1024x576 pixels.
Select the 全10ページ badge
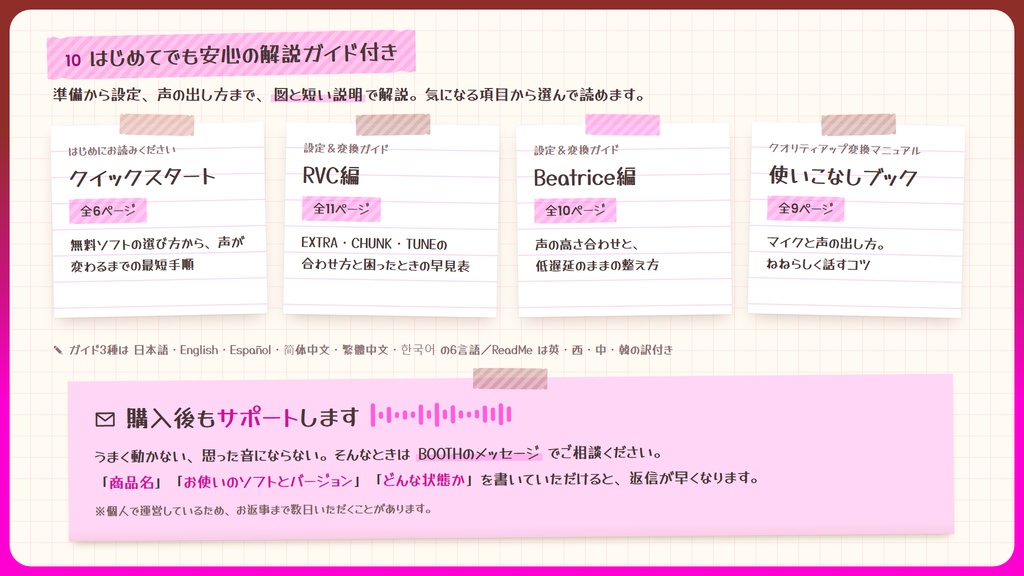575,210
